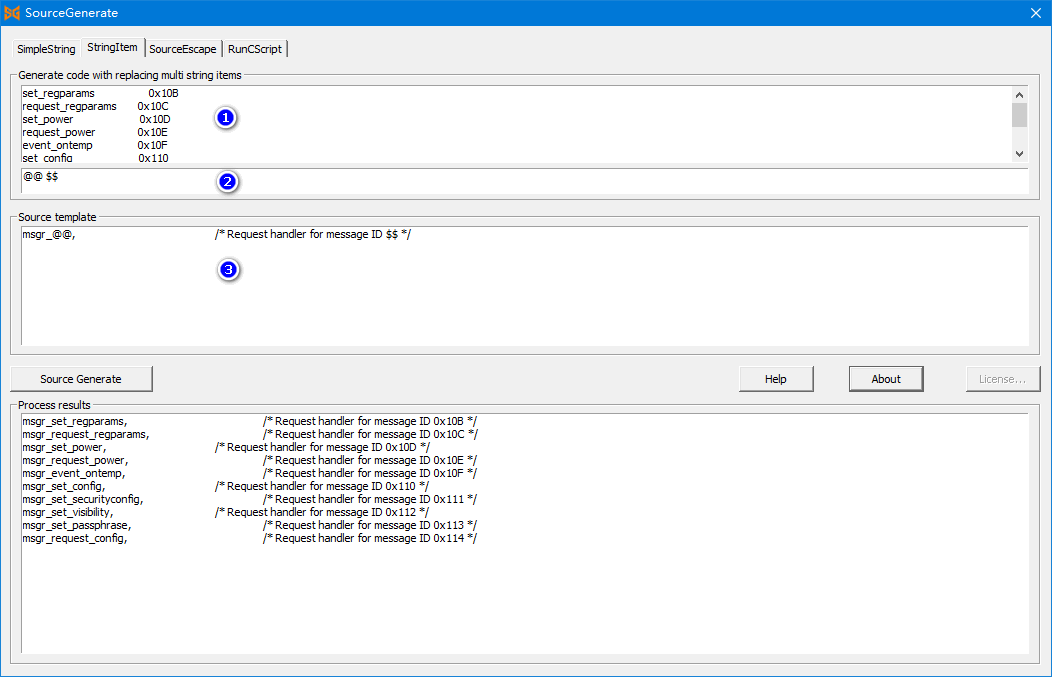Click the About button
Screen dimensions: 1052x677
tap(885, 379)
